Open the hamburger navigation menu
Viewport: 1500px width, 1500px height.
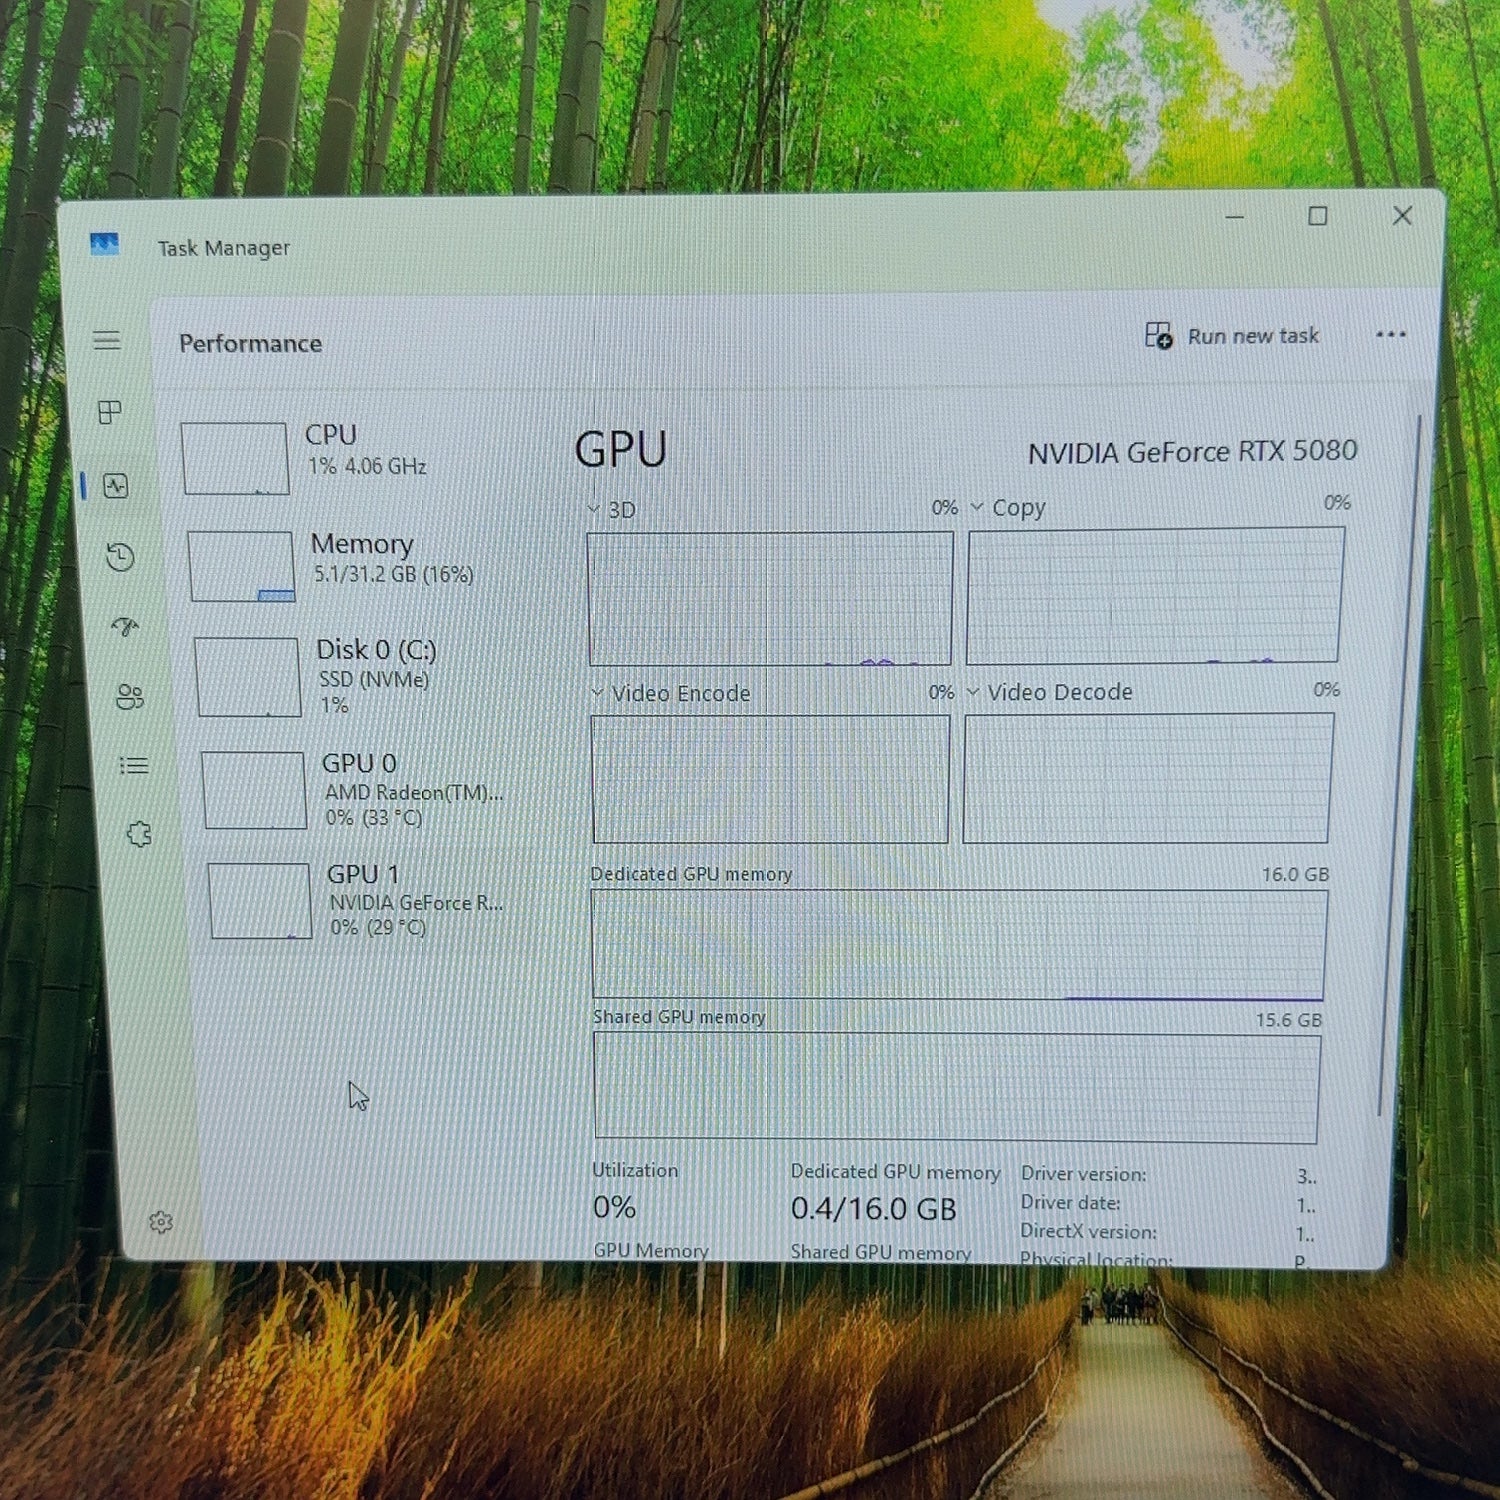[107, 341]
